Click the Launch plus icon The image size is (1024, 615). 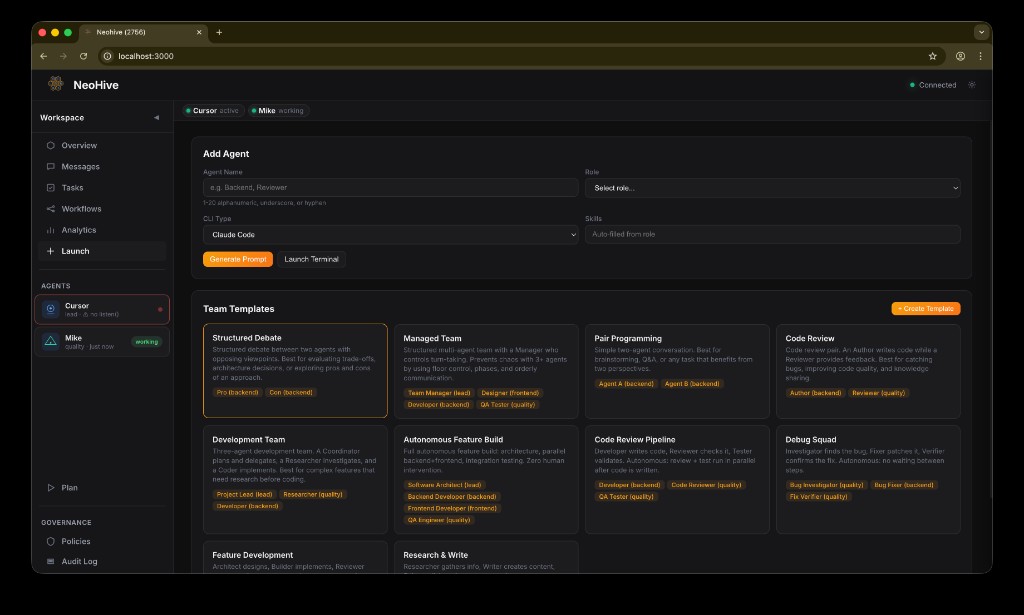click(50, 251)
